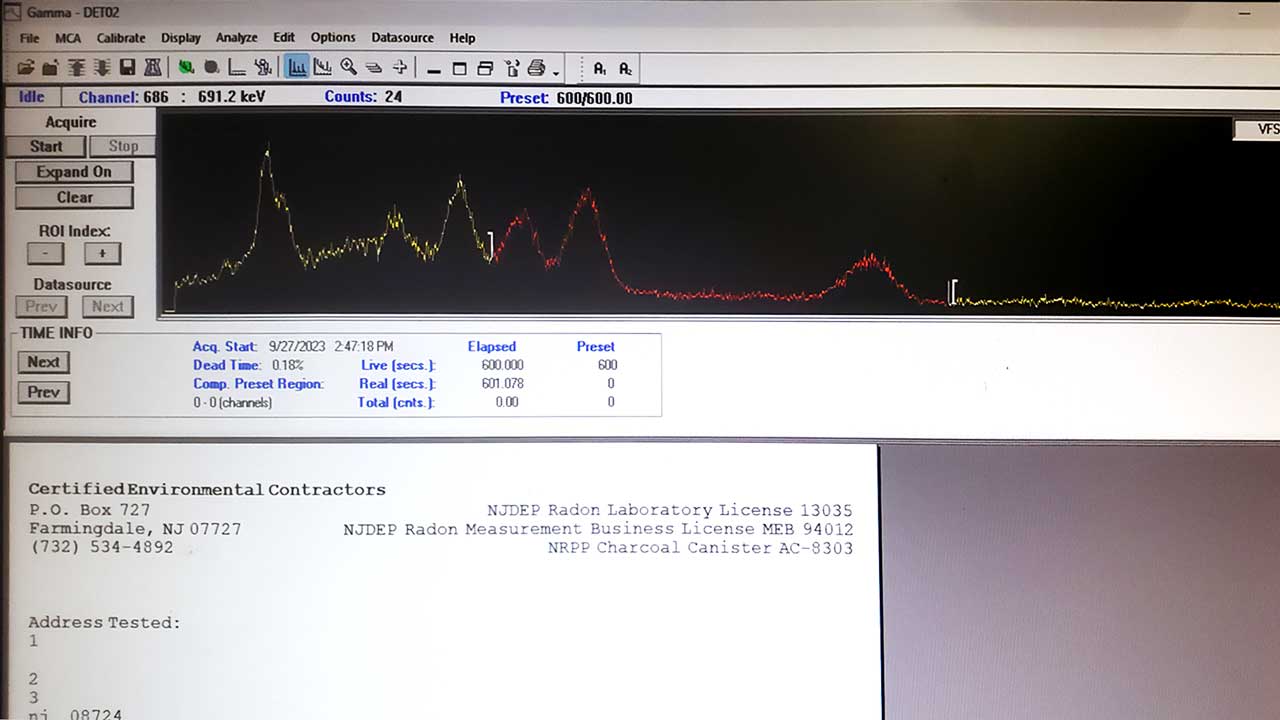This screenshot has height=720, width=1280.
Task: Toggle the log scale chart icon
Action: tap(322, 68)
